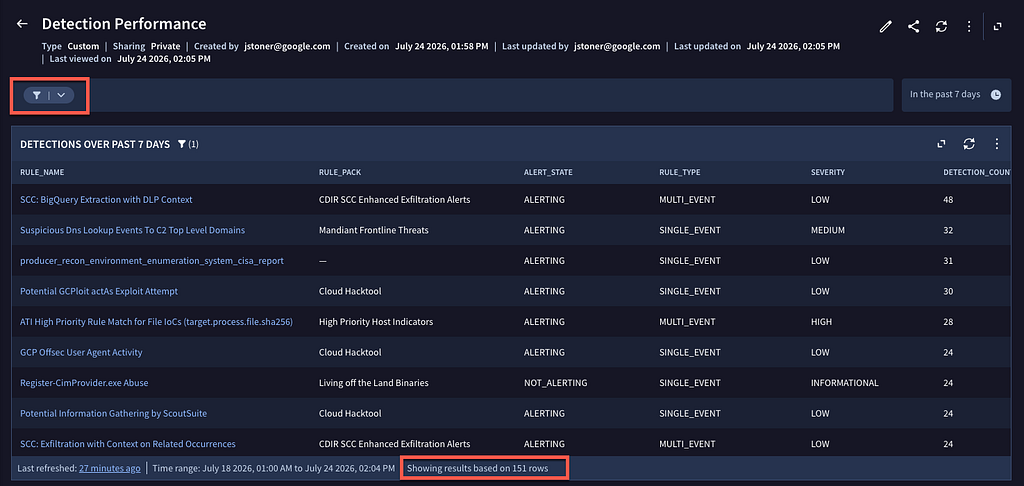Edit dashboard with the pencil icon
This screenshot has width=1024, height=486.
(x=886, y=26)
